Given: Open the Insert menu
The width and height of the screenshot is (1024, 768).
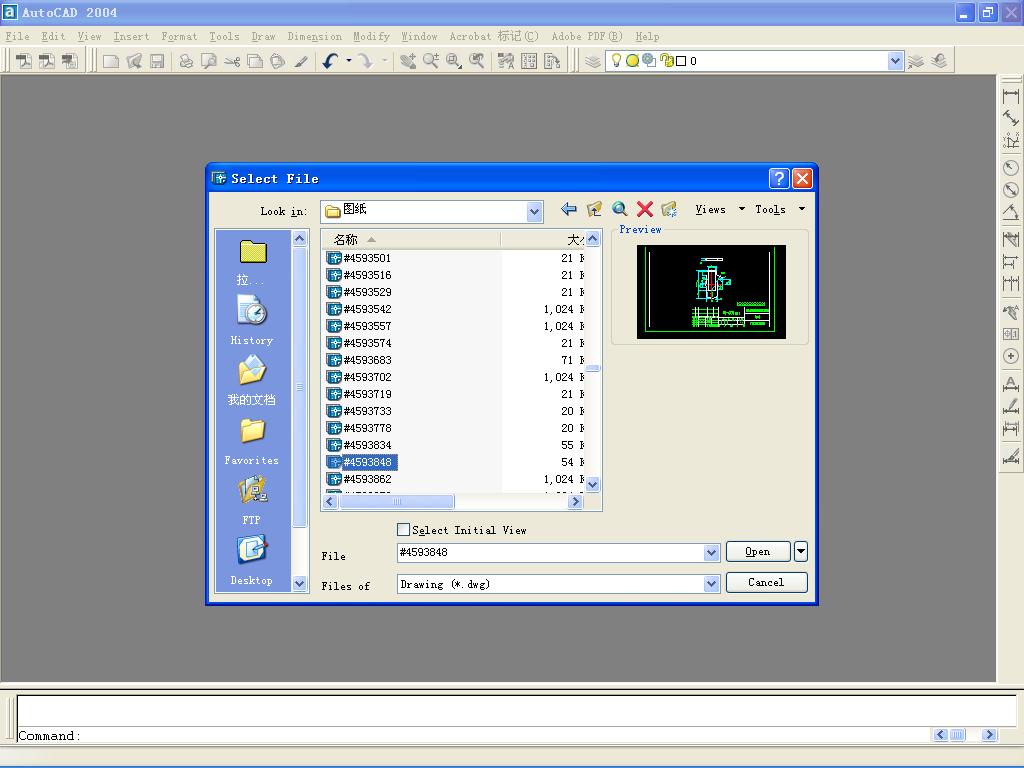Looking at the screenshot, I should 131,37.
